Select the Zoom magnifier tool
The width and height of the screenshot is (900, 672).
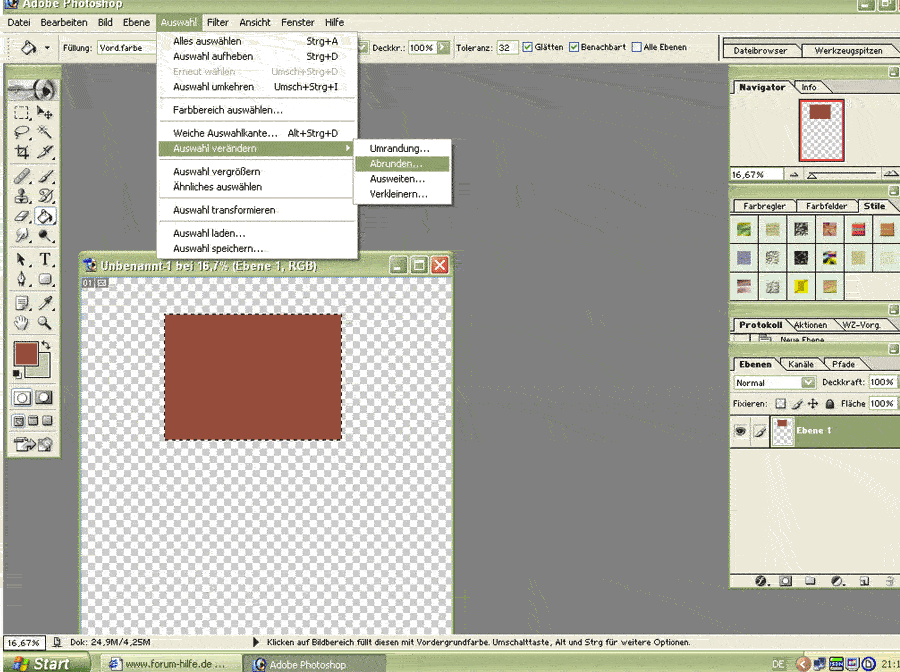coord(45,323)
